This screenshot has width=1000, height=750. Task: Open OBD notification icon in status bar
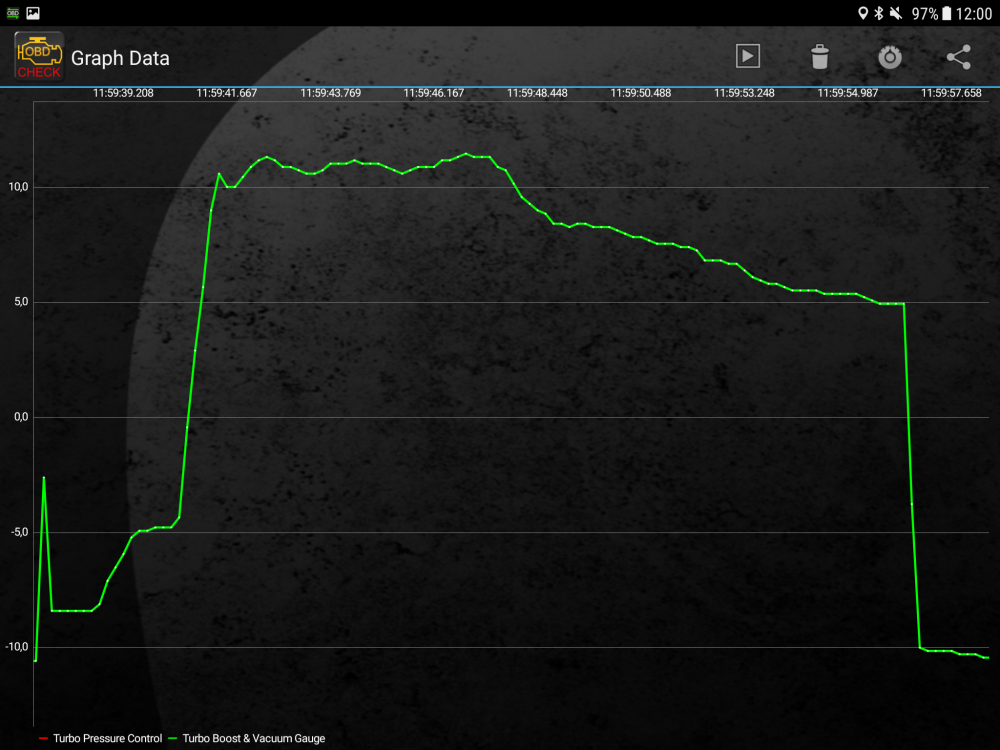coord(13,13)
